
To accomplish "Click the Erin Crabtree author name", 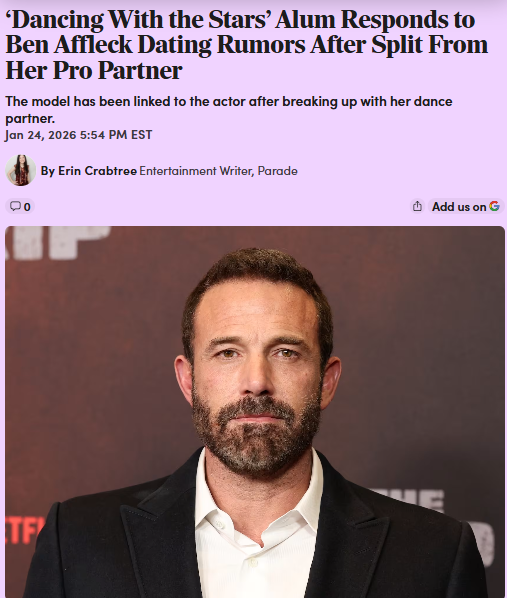I will pos(97,171).
